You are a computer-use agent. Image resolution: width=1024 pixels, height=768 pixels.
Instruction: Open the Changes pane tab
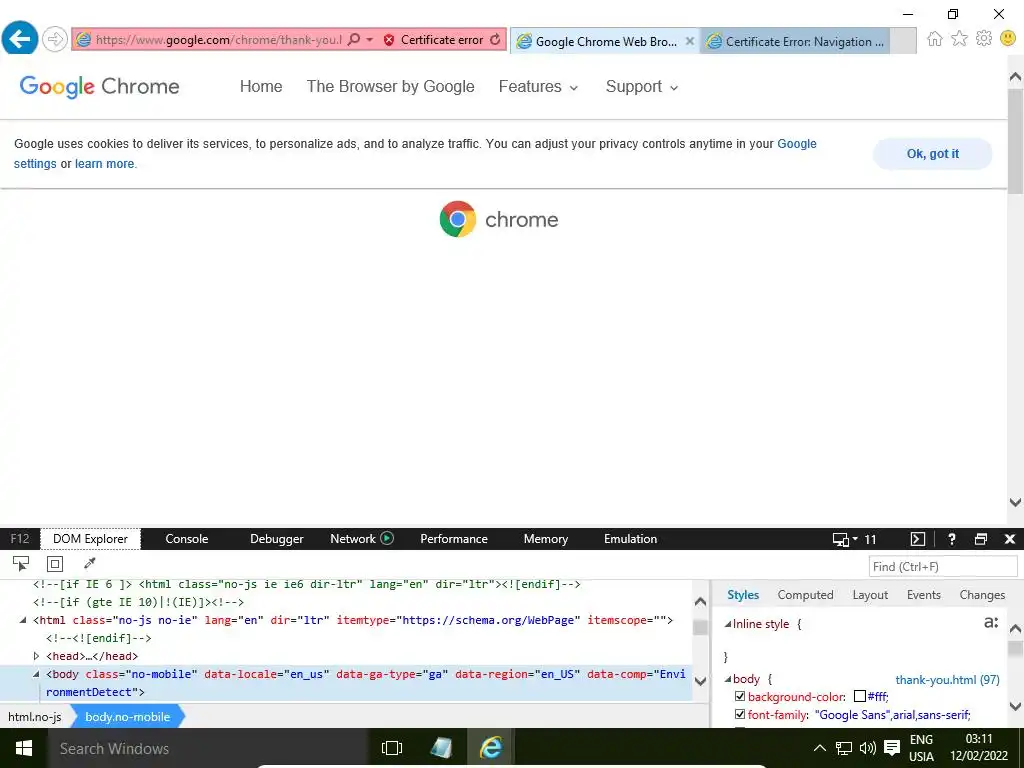coord(982,595)
